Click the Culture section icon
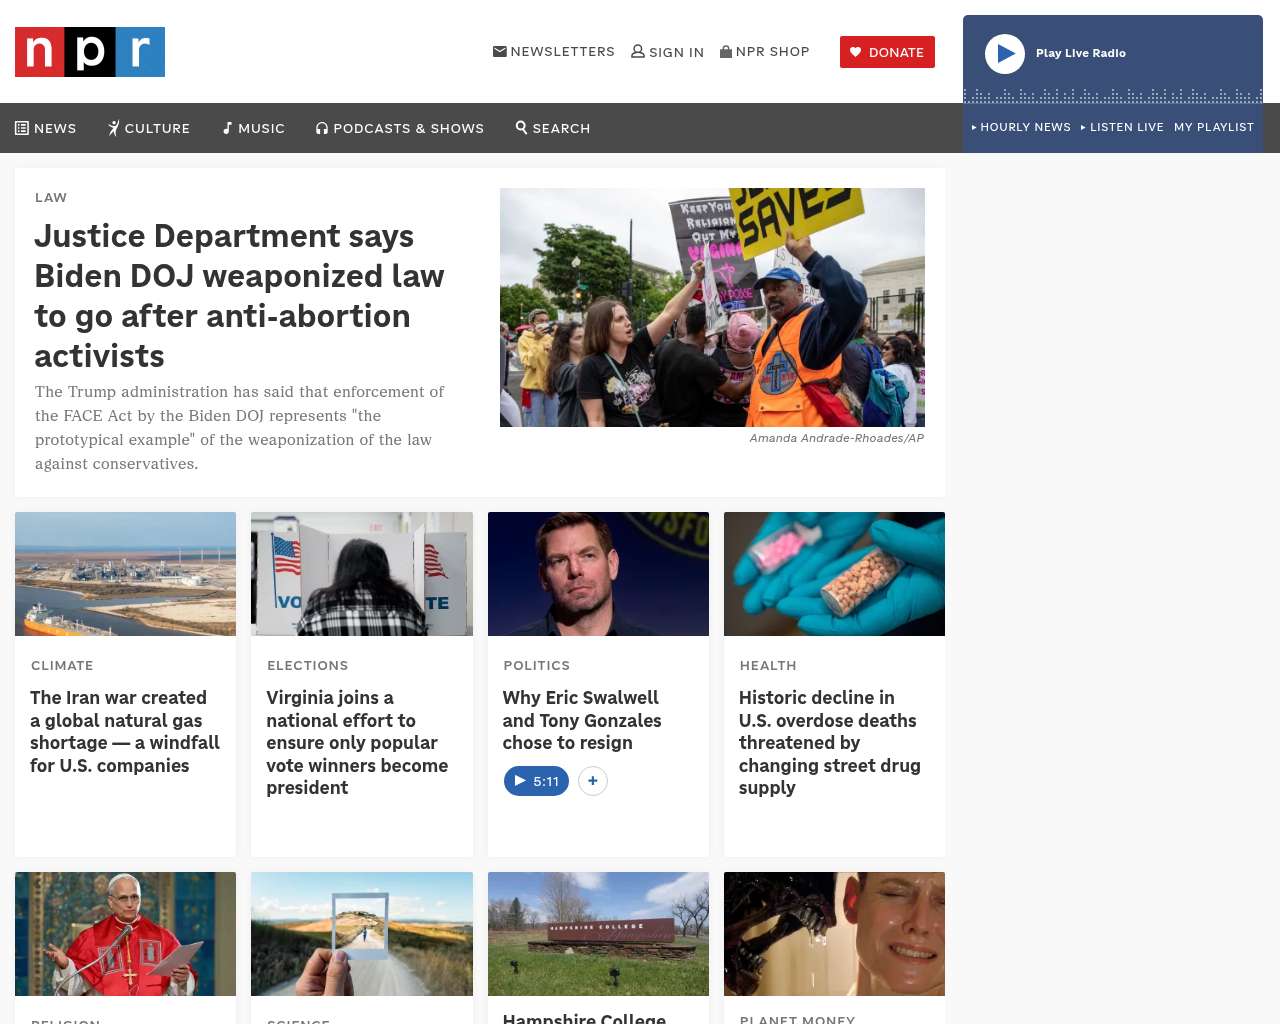Image resolution: width=1280 pixels, height=1024 pixels. coord(114,128)
